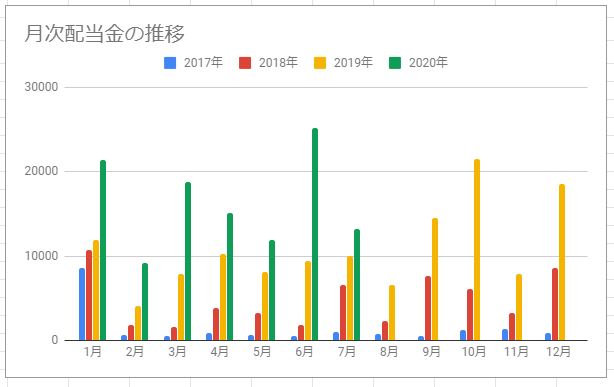
Task: Select the 2019年 legend label
Action: (x=353, y=63)
